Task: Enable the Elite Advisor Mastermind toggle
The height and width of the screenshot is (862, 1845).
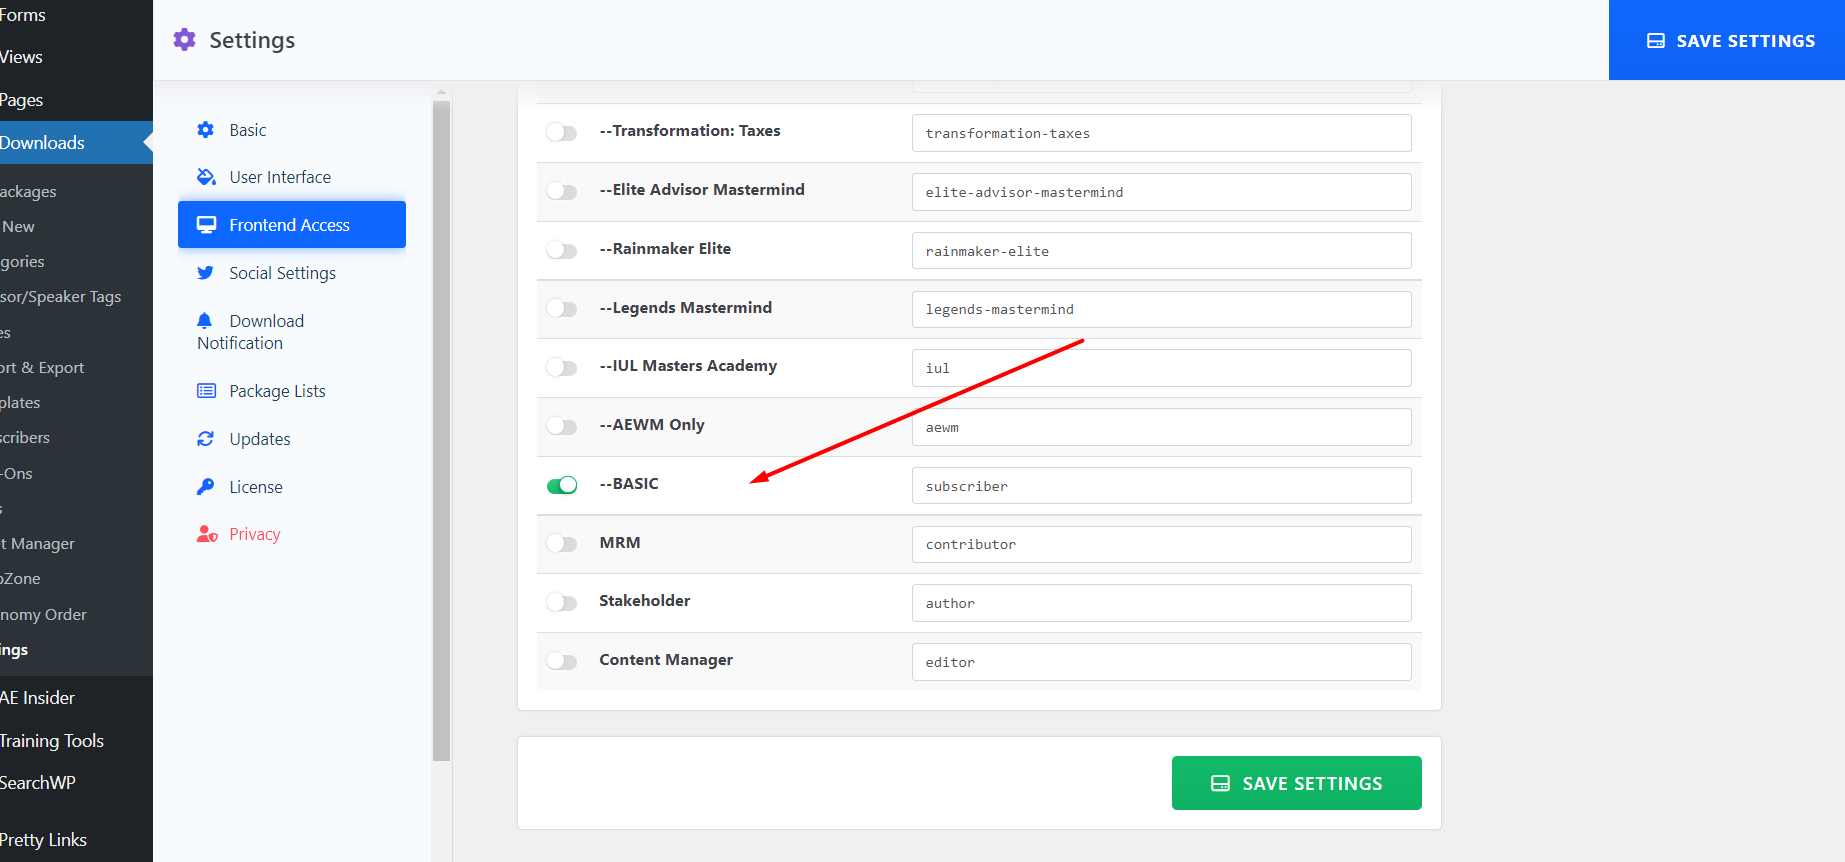Action: click(x=562, y=192)
